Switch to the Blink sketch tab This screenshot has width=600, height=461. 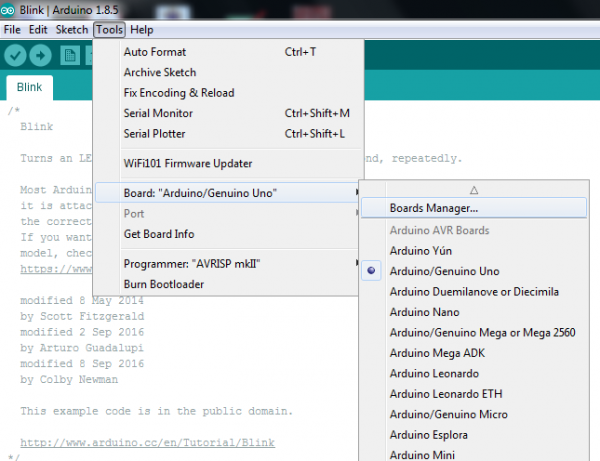29,87
